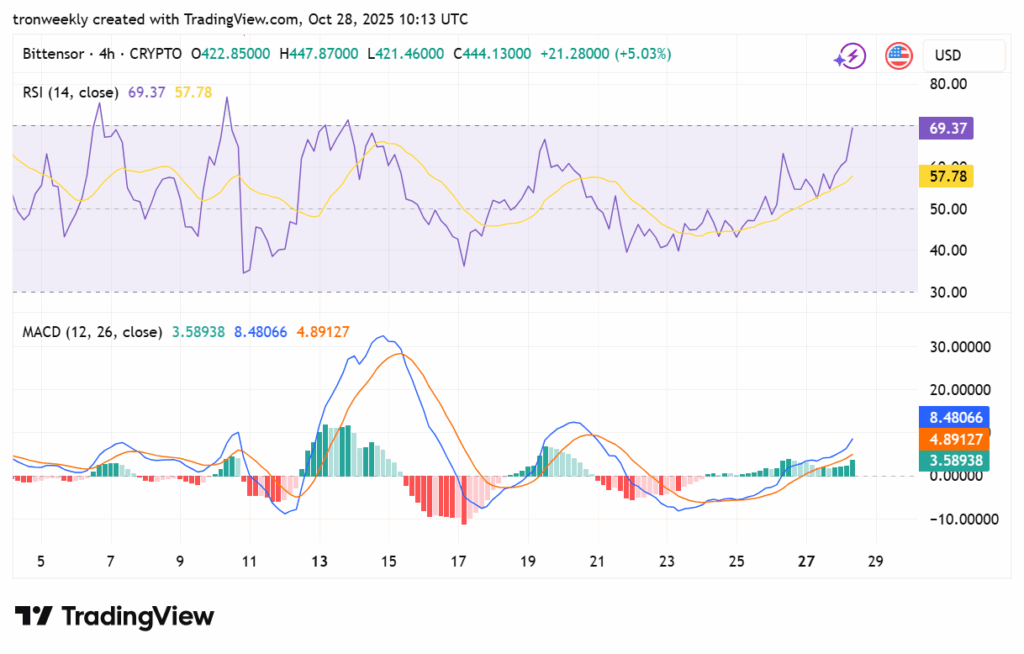Image resolution: width=1024 pixels, height=654 pixels.
Task: Click the blue 8.48066 MACD label
Action: pos(951,418)
